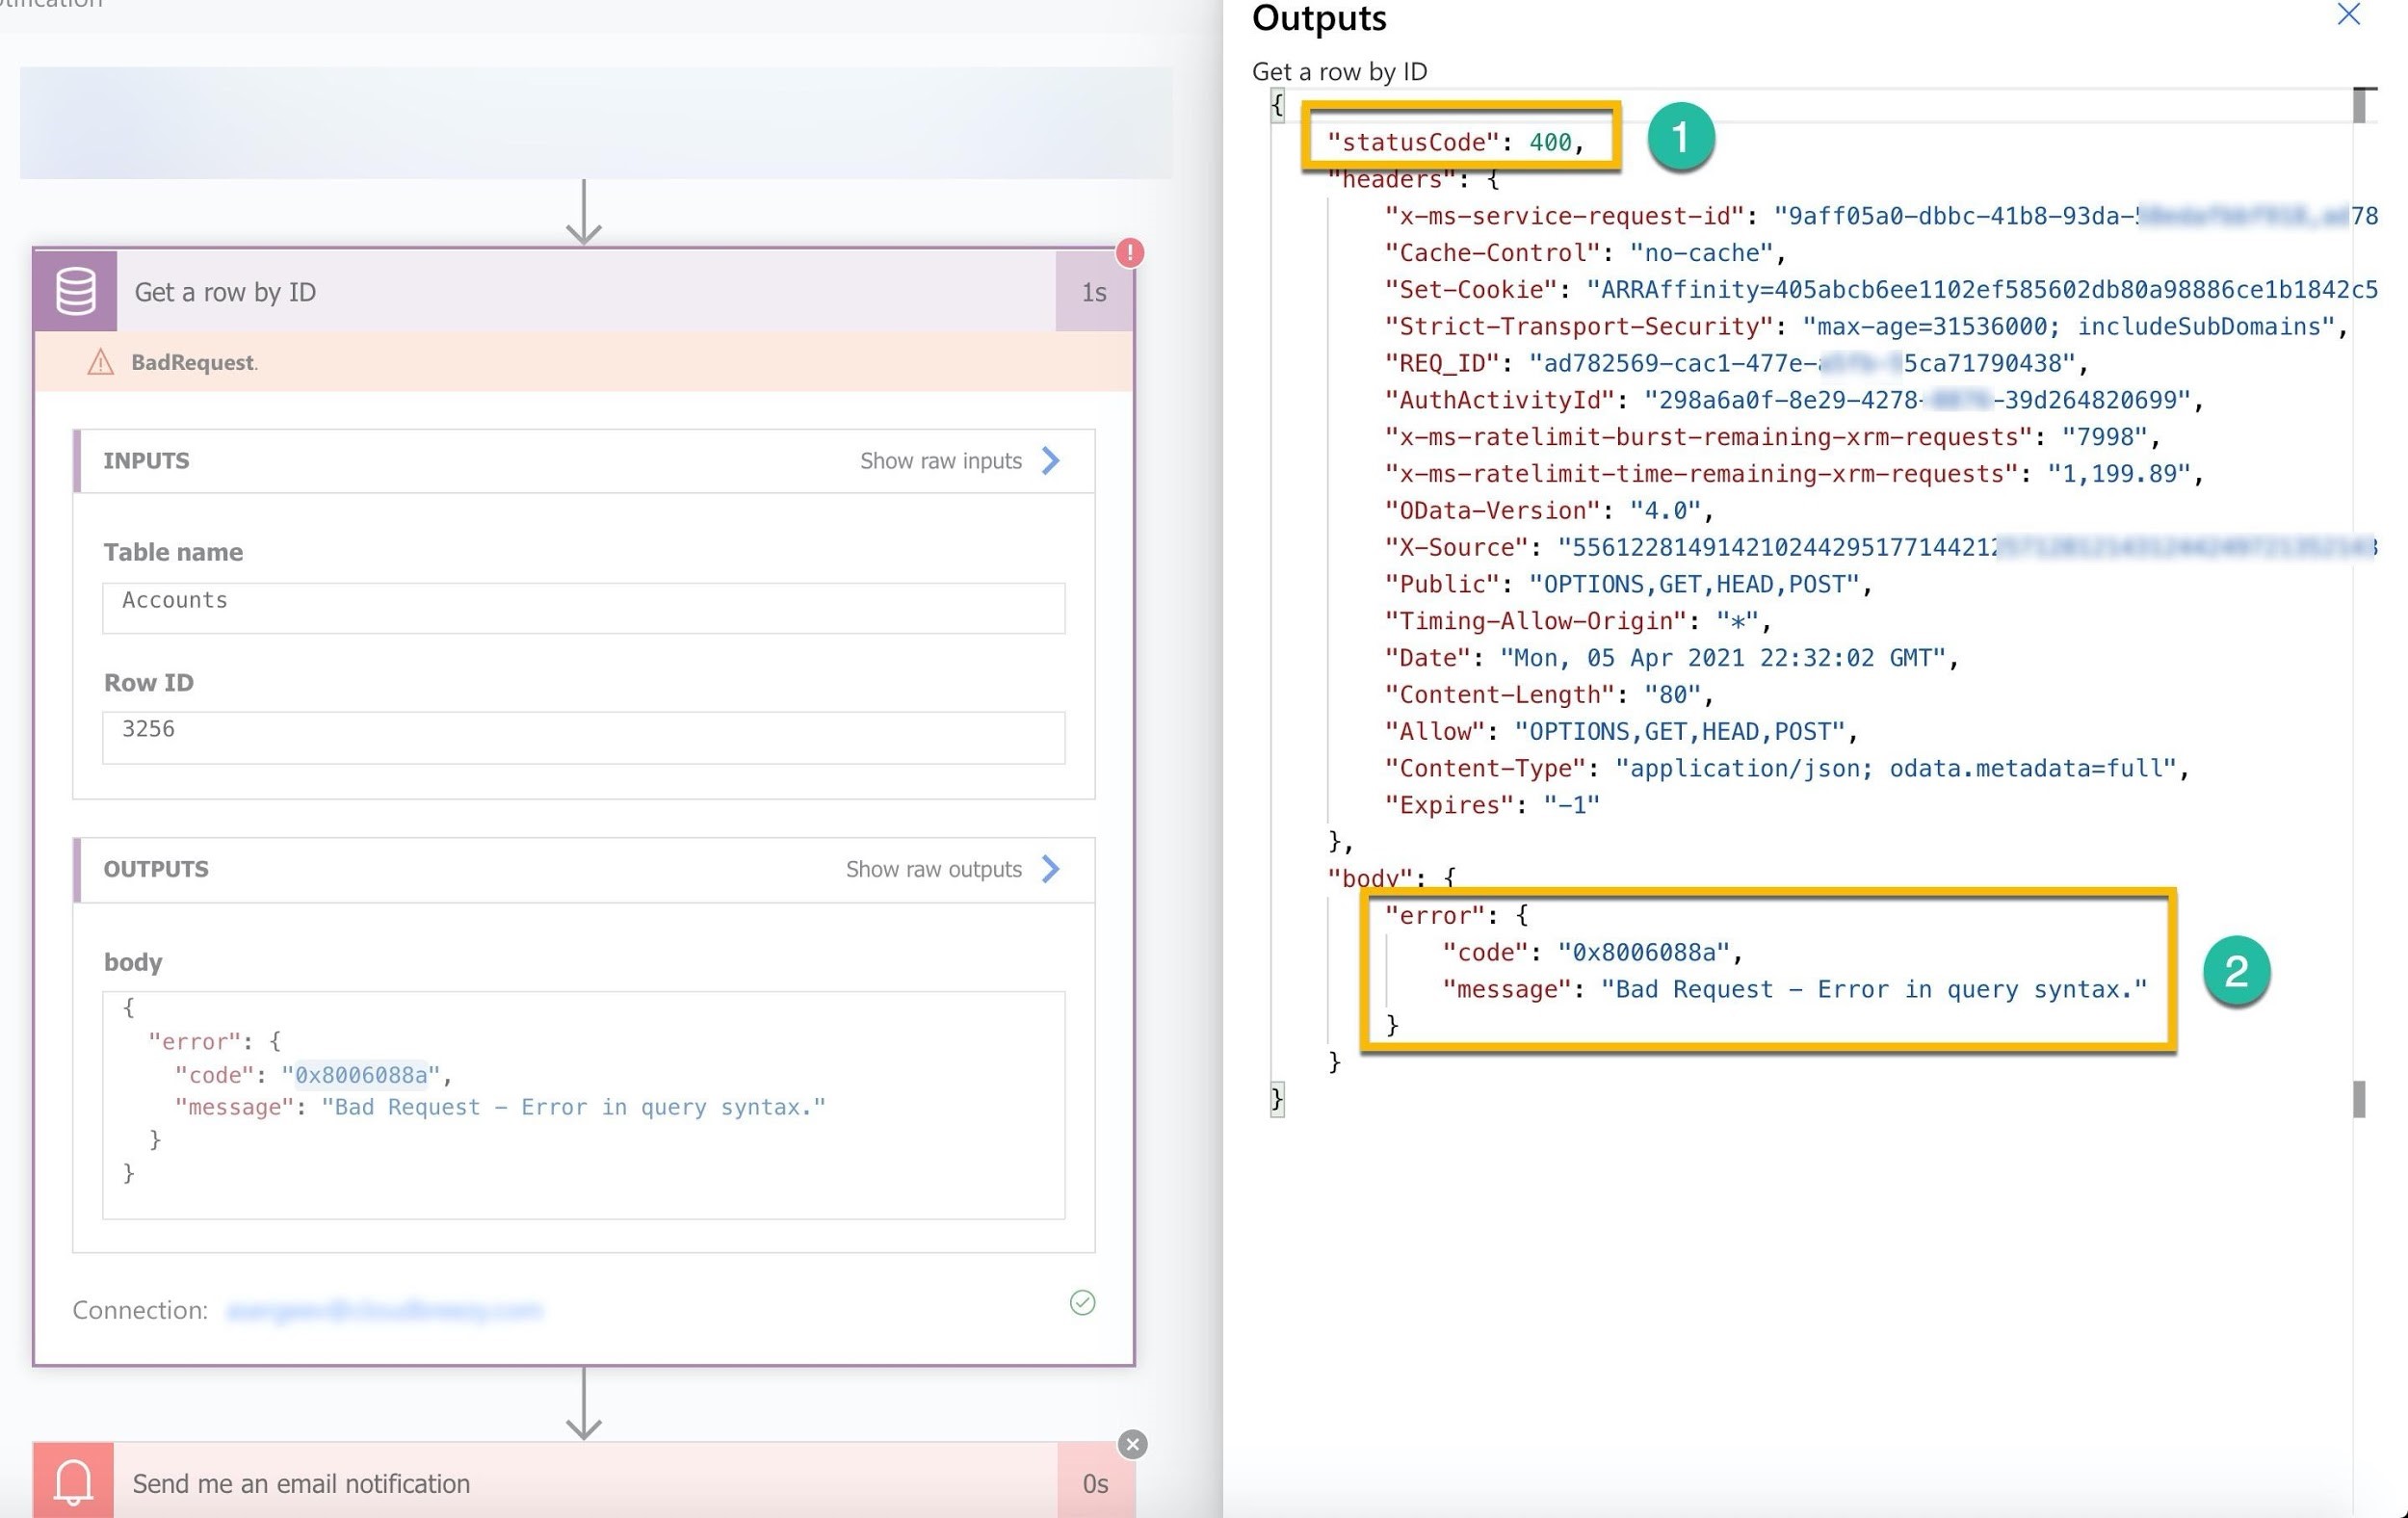This screenshot has height=1518, width=2408.
Task: Click the BadRequest warning triangle icon
Action: 100,362
